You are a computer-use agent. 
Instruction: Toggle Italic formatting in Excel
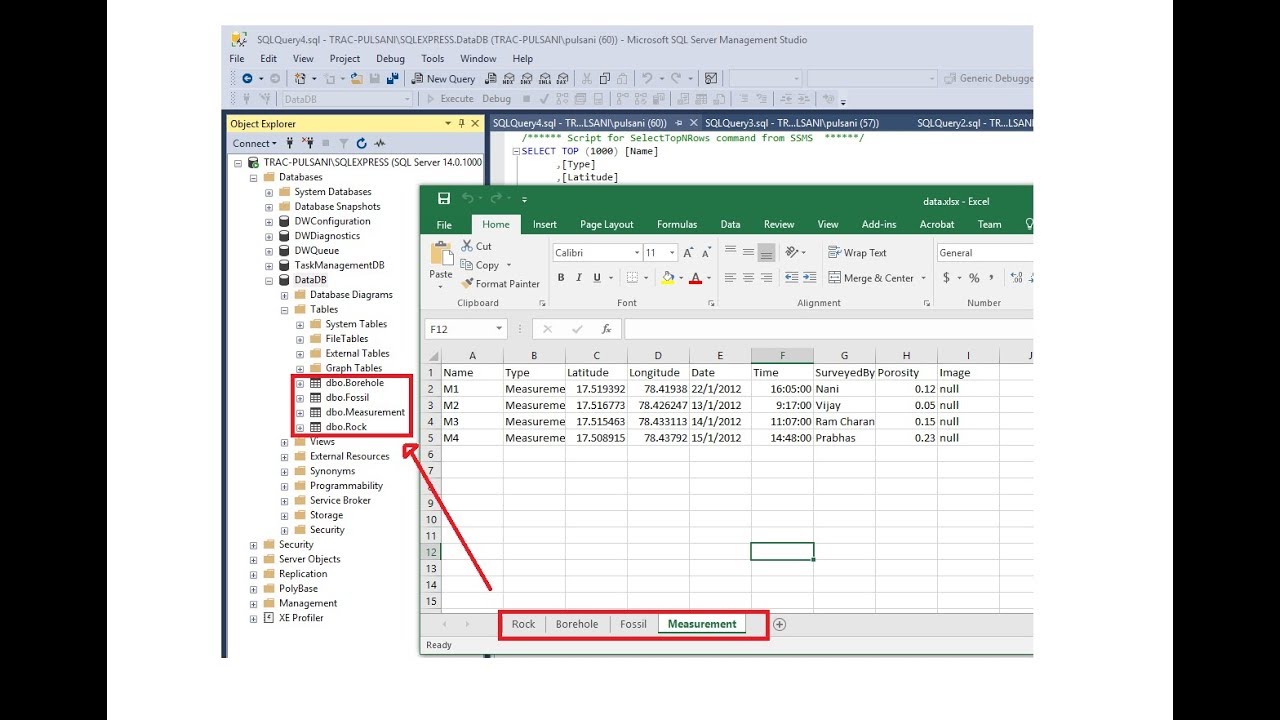point(579,278)
